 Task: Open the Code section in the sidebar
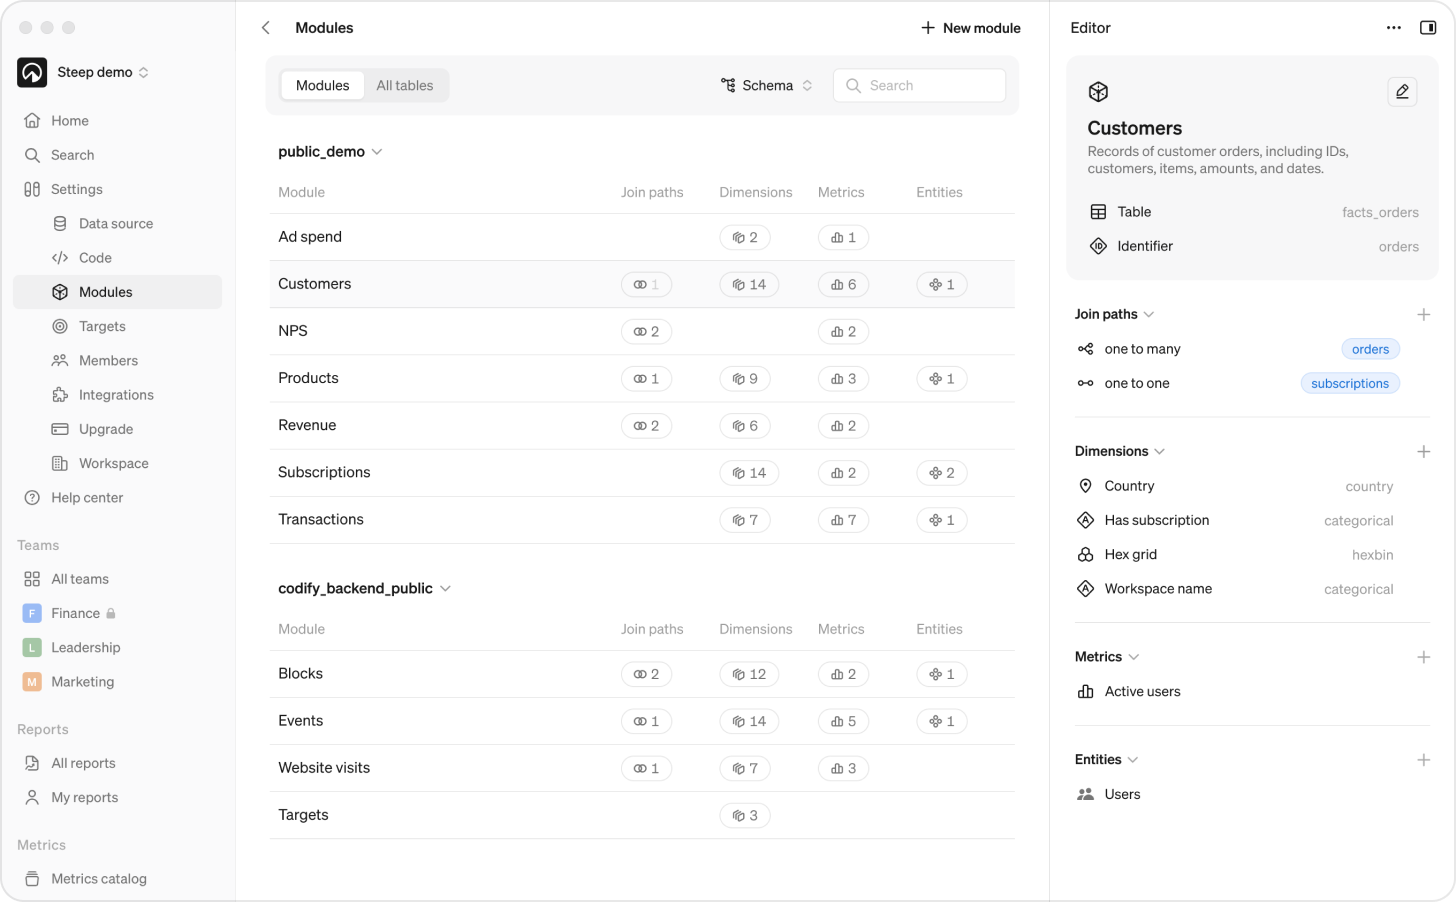coord(62,257)
